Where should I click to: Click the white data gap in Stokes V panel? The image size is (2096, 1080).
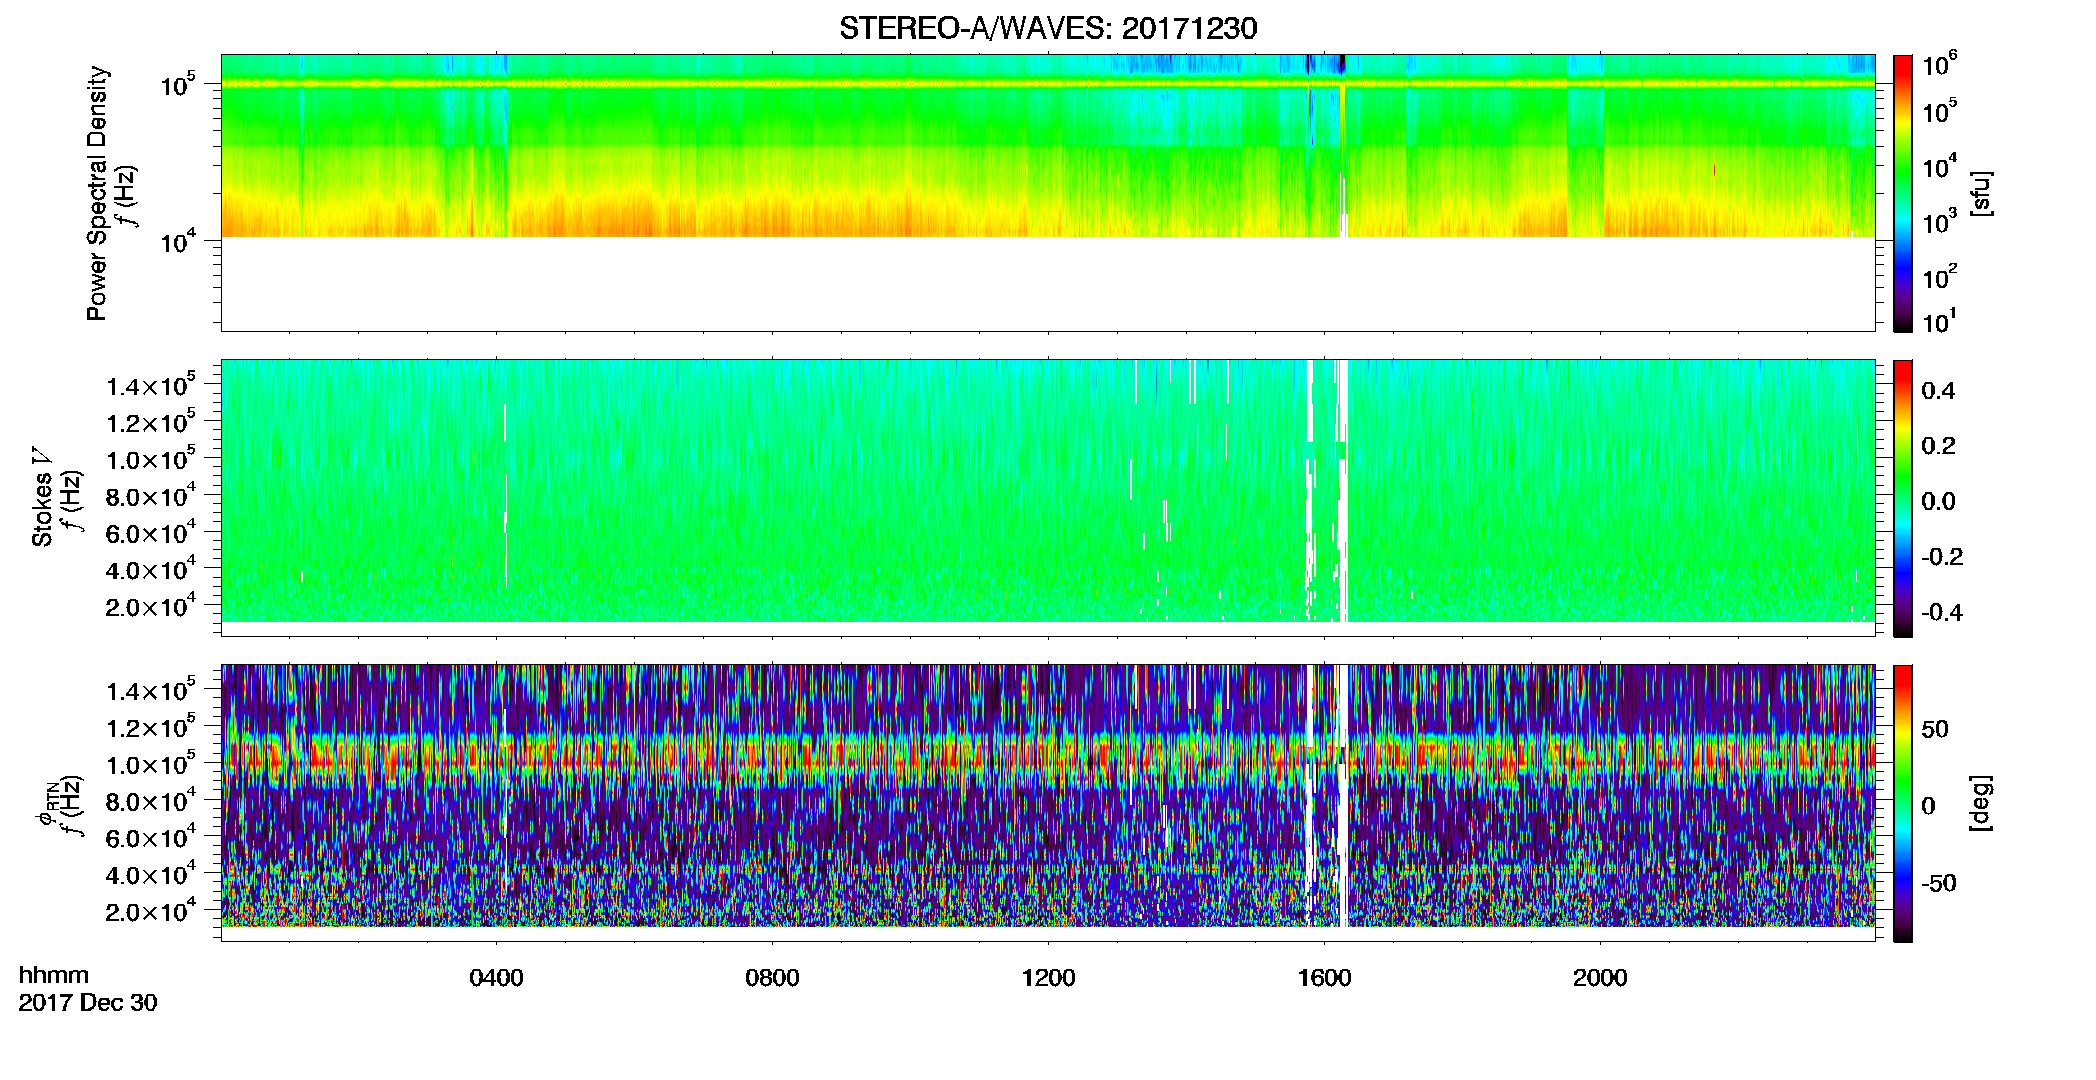(1343, 490)
